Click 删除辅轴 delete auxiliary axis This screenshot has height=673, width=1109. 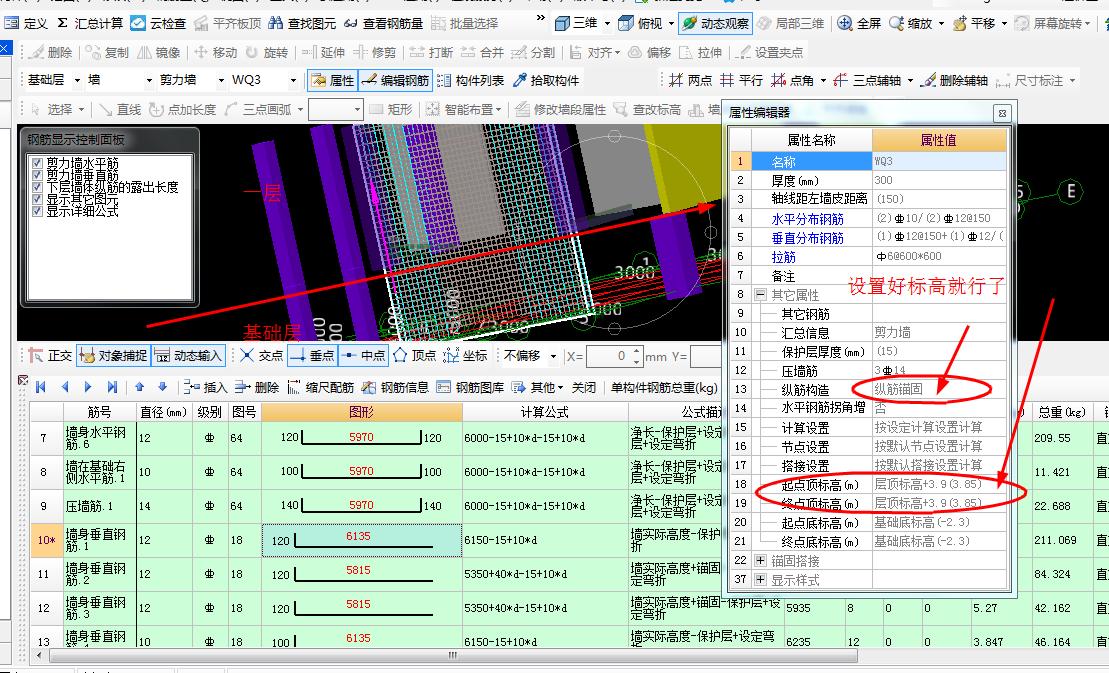(x=955, y=81)
